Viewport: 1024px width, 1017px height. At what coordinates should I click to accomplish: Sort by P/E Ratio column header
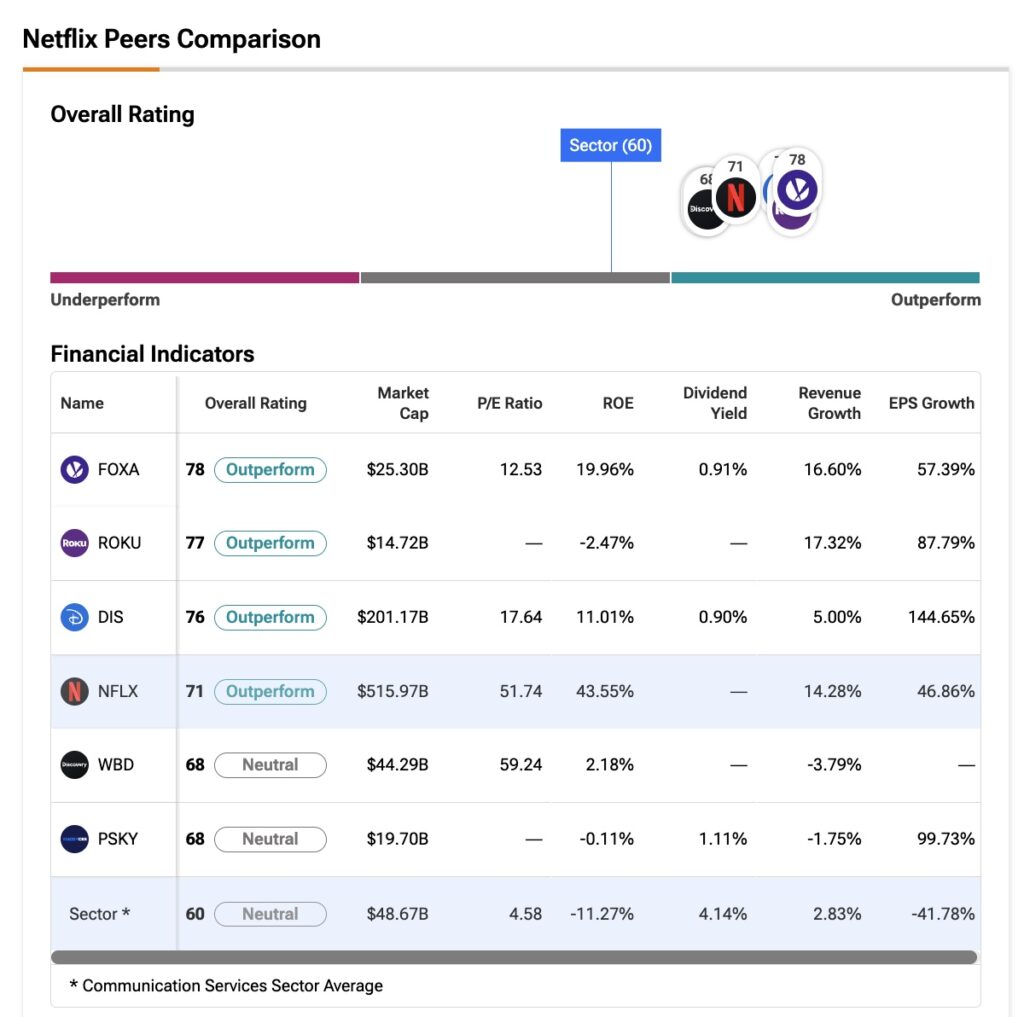pyautogui.click(x=509, y=403)
